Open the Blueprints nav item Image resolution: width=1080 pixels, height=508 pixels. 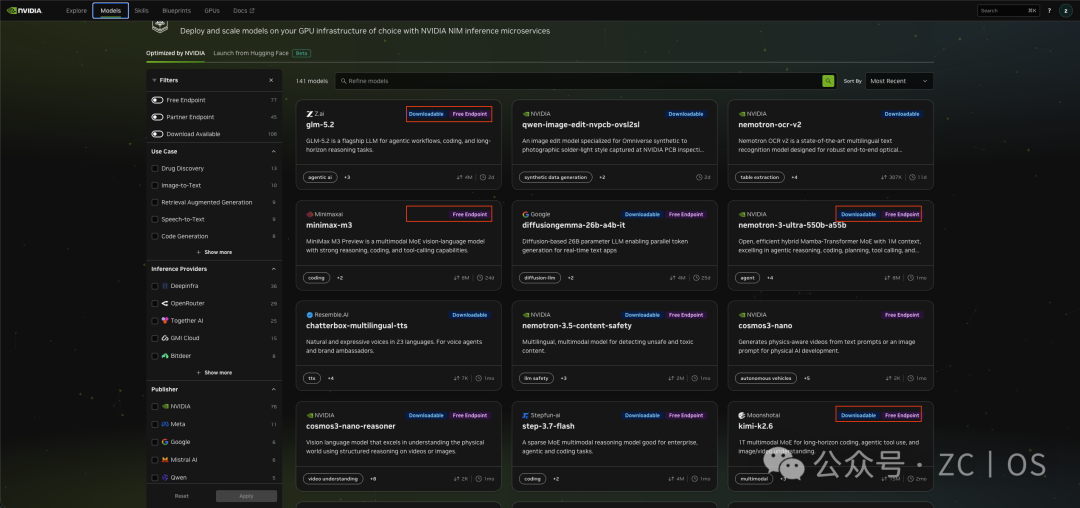(177, 10)
